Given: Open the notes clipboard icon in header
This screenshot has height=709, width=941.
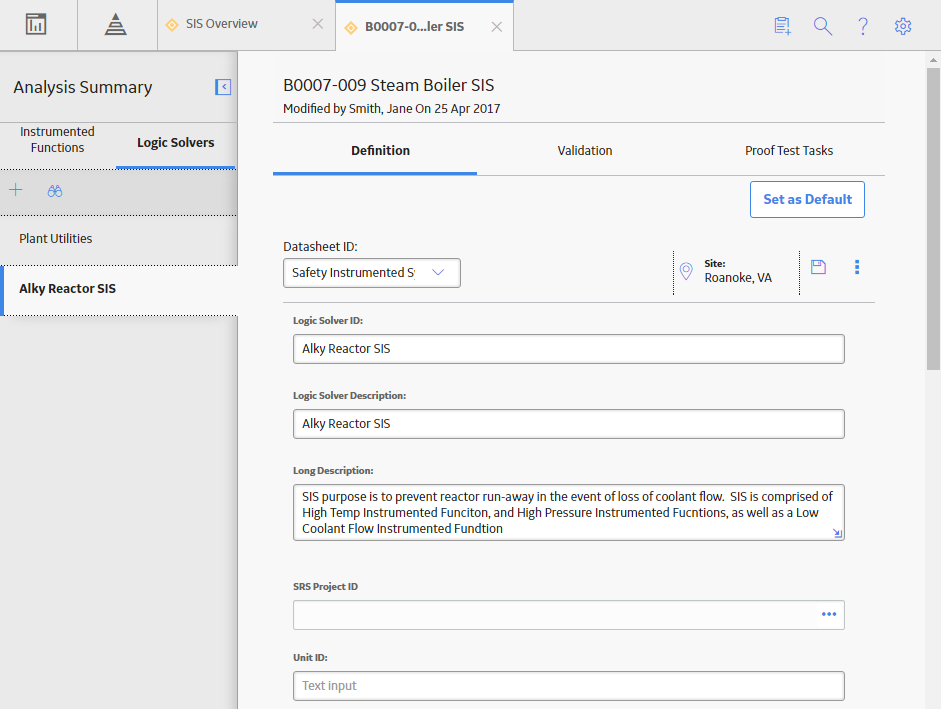Looking at the screenshot, I should (x=782, y=26).
